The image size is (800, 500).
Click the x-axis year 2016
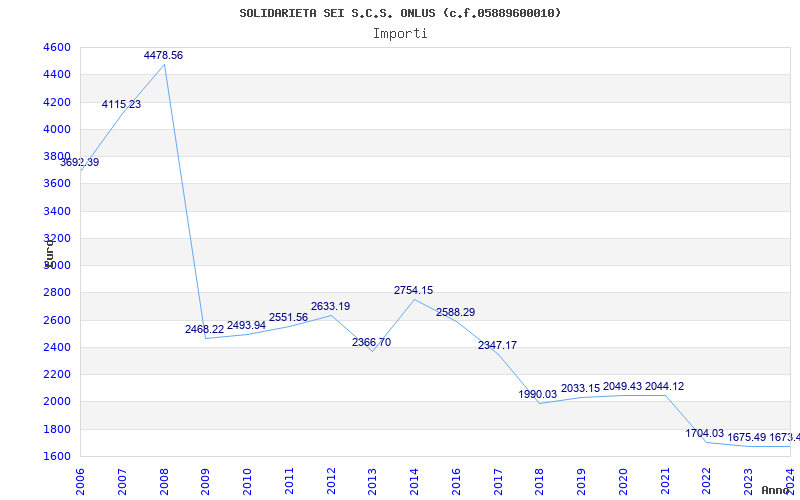click(456, 482)
